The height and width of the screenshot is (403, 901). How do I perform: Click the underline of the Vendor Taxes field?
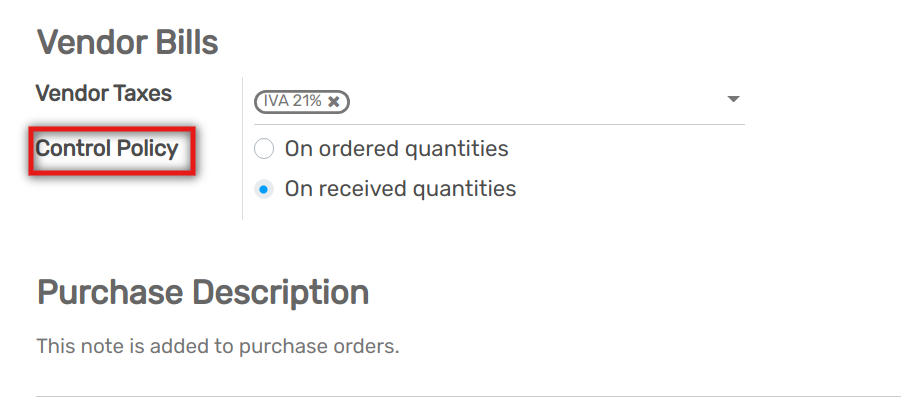498,124
